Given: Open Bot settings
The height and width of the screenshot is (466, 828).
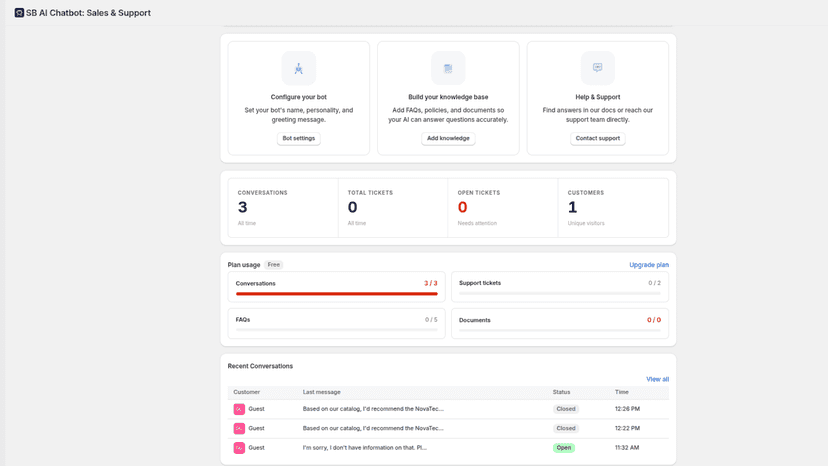Looking at the screenshot, I should pyautogui.click(x=299, y=138).
